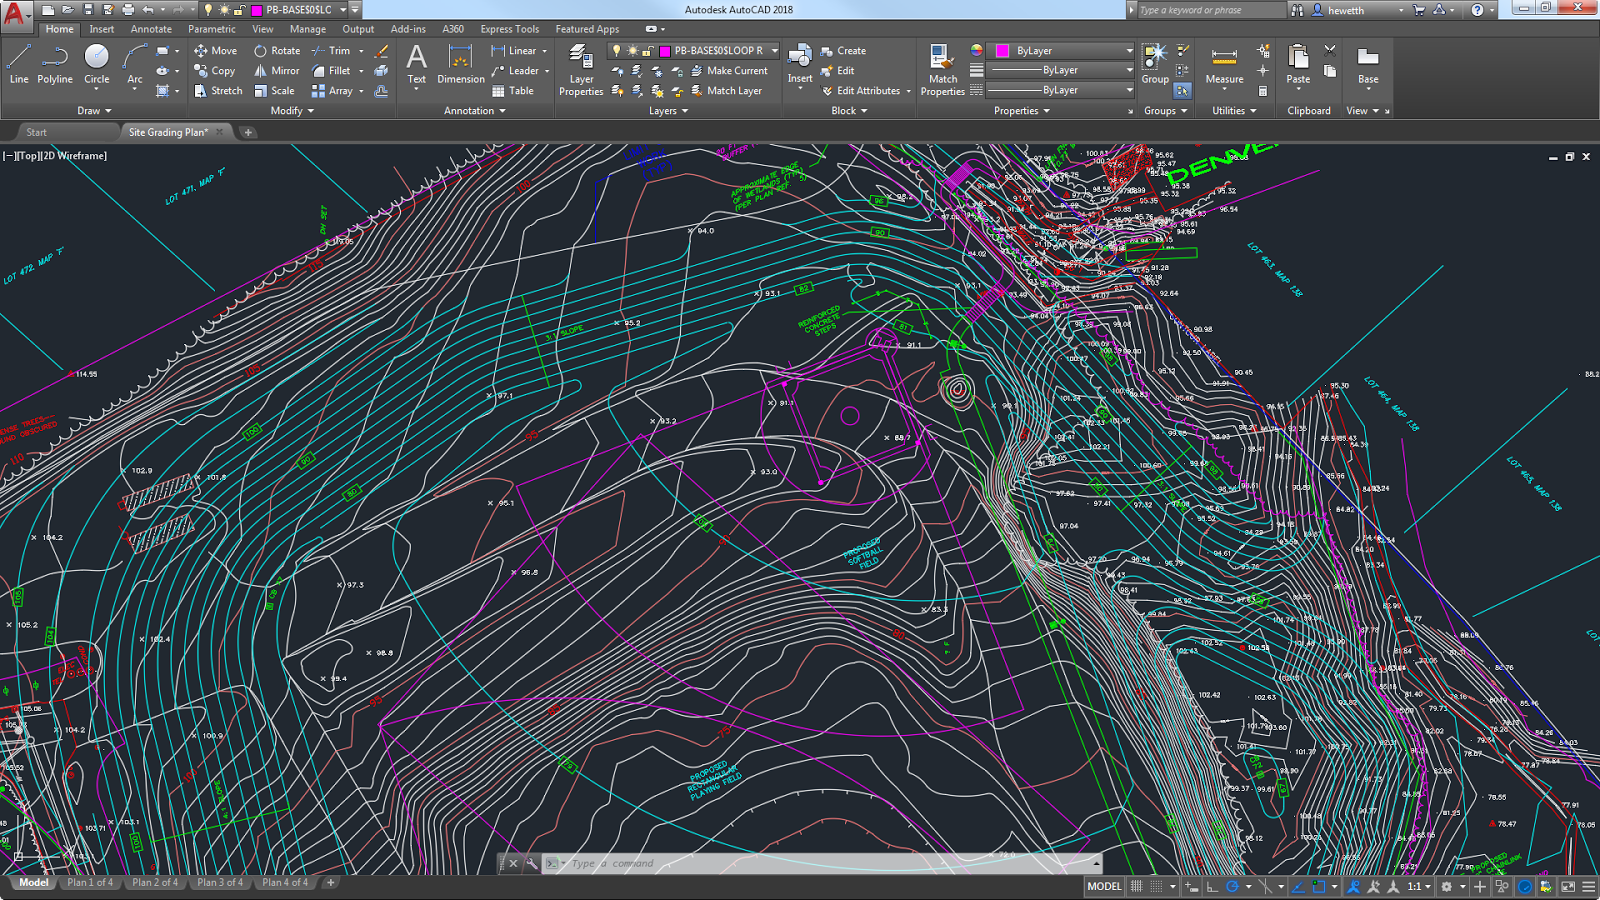Open the Plan 2 of 4 layout tab
Screen dimensions: 1600x900
[155, 883]
